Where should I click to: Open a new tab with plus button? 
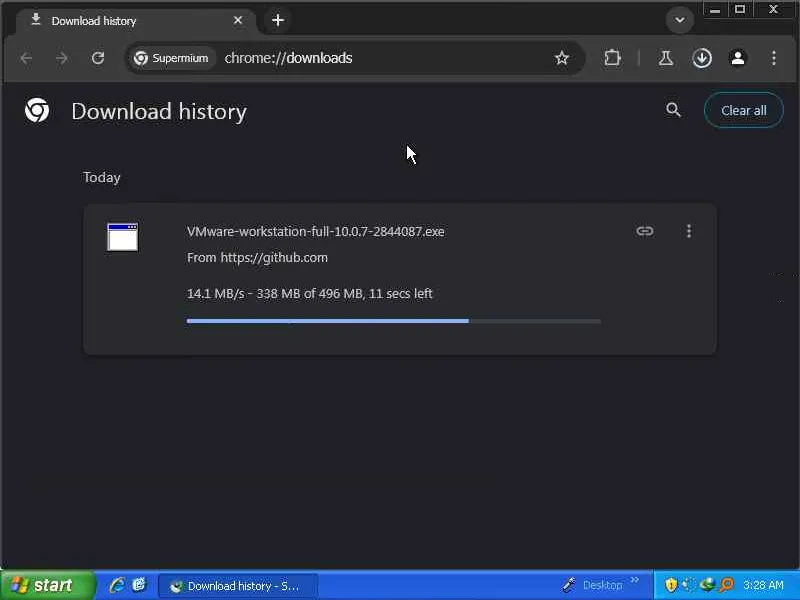coord(278,20)
